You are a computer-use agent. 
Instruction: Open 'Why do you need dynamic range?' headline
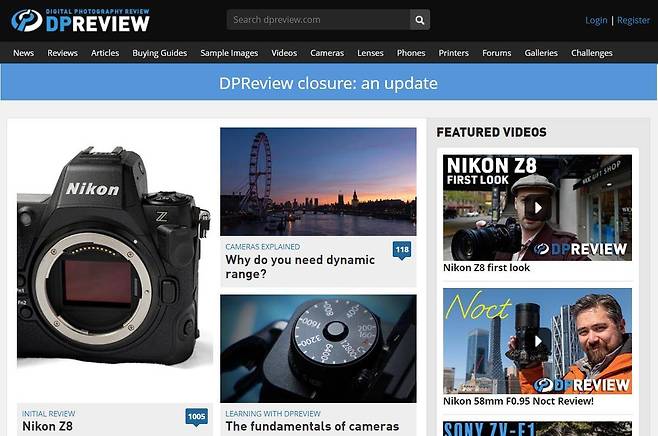pyautogui.click(x=300, y=267)
